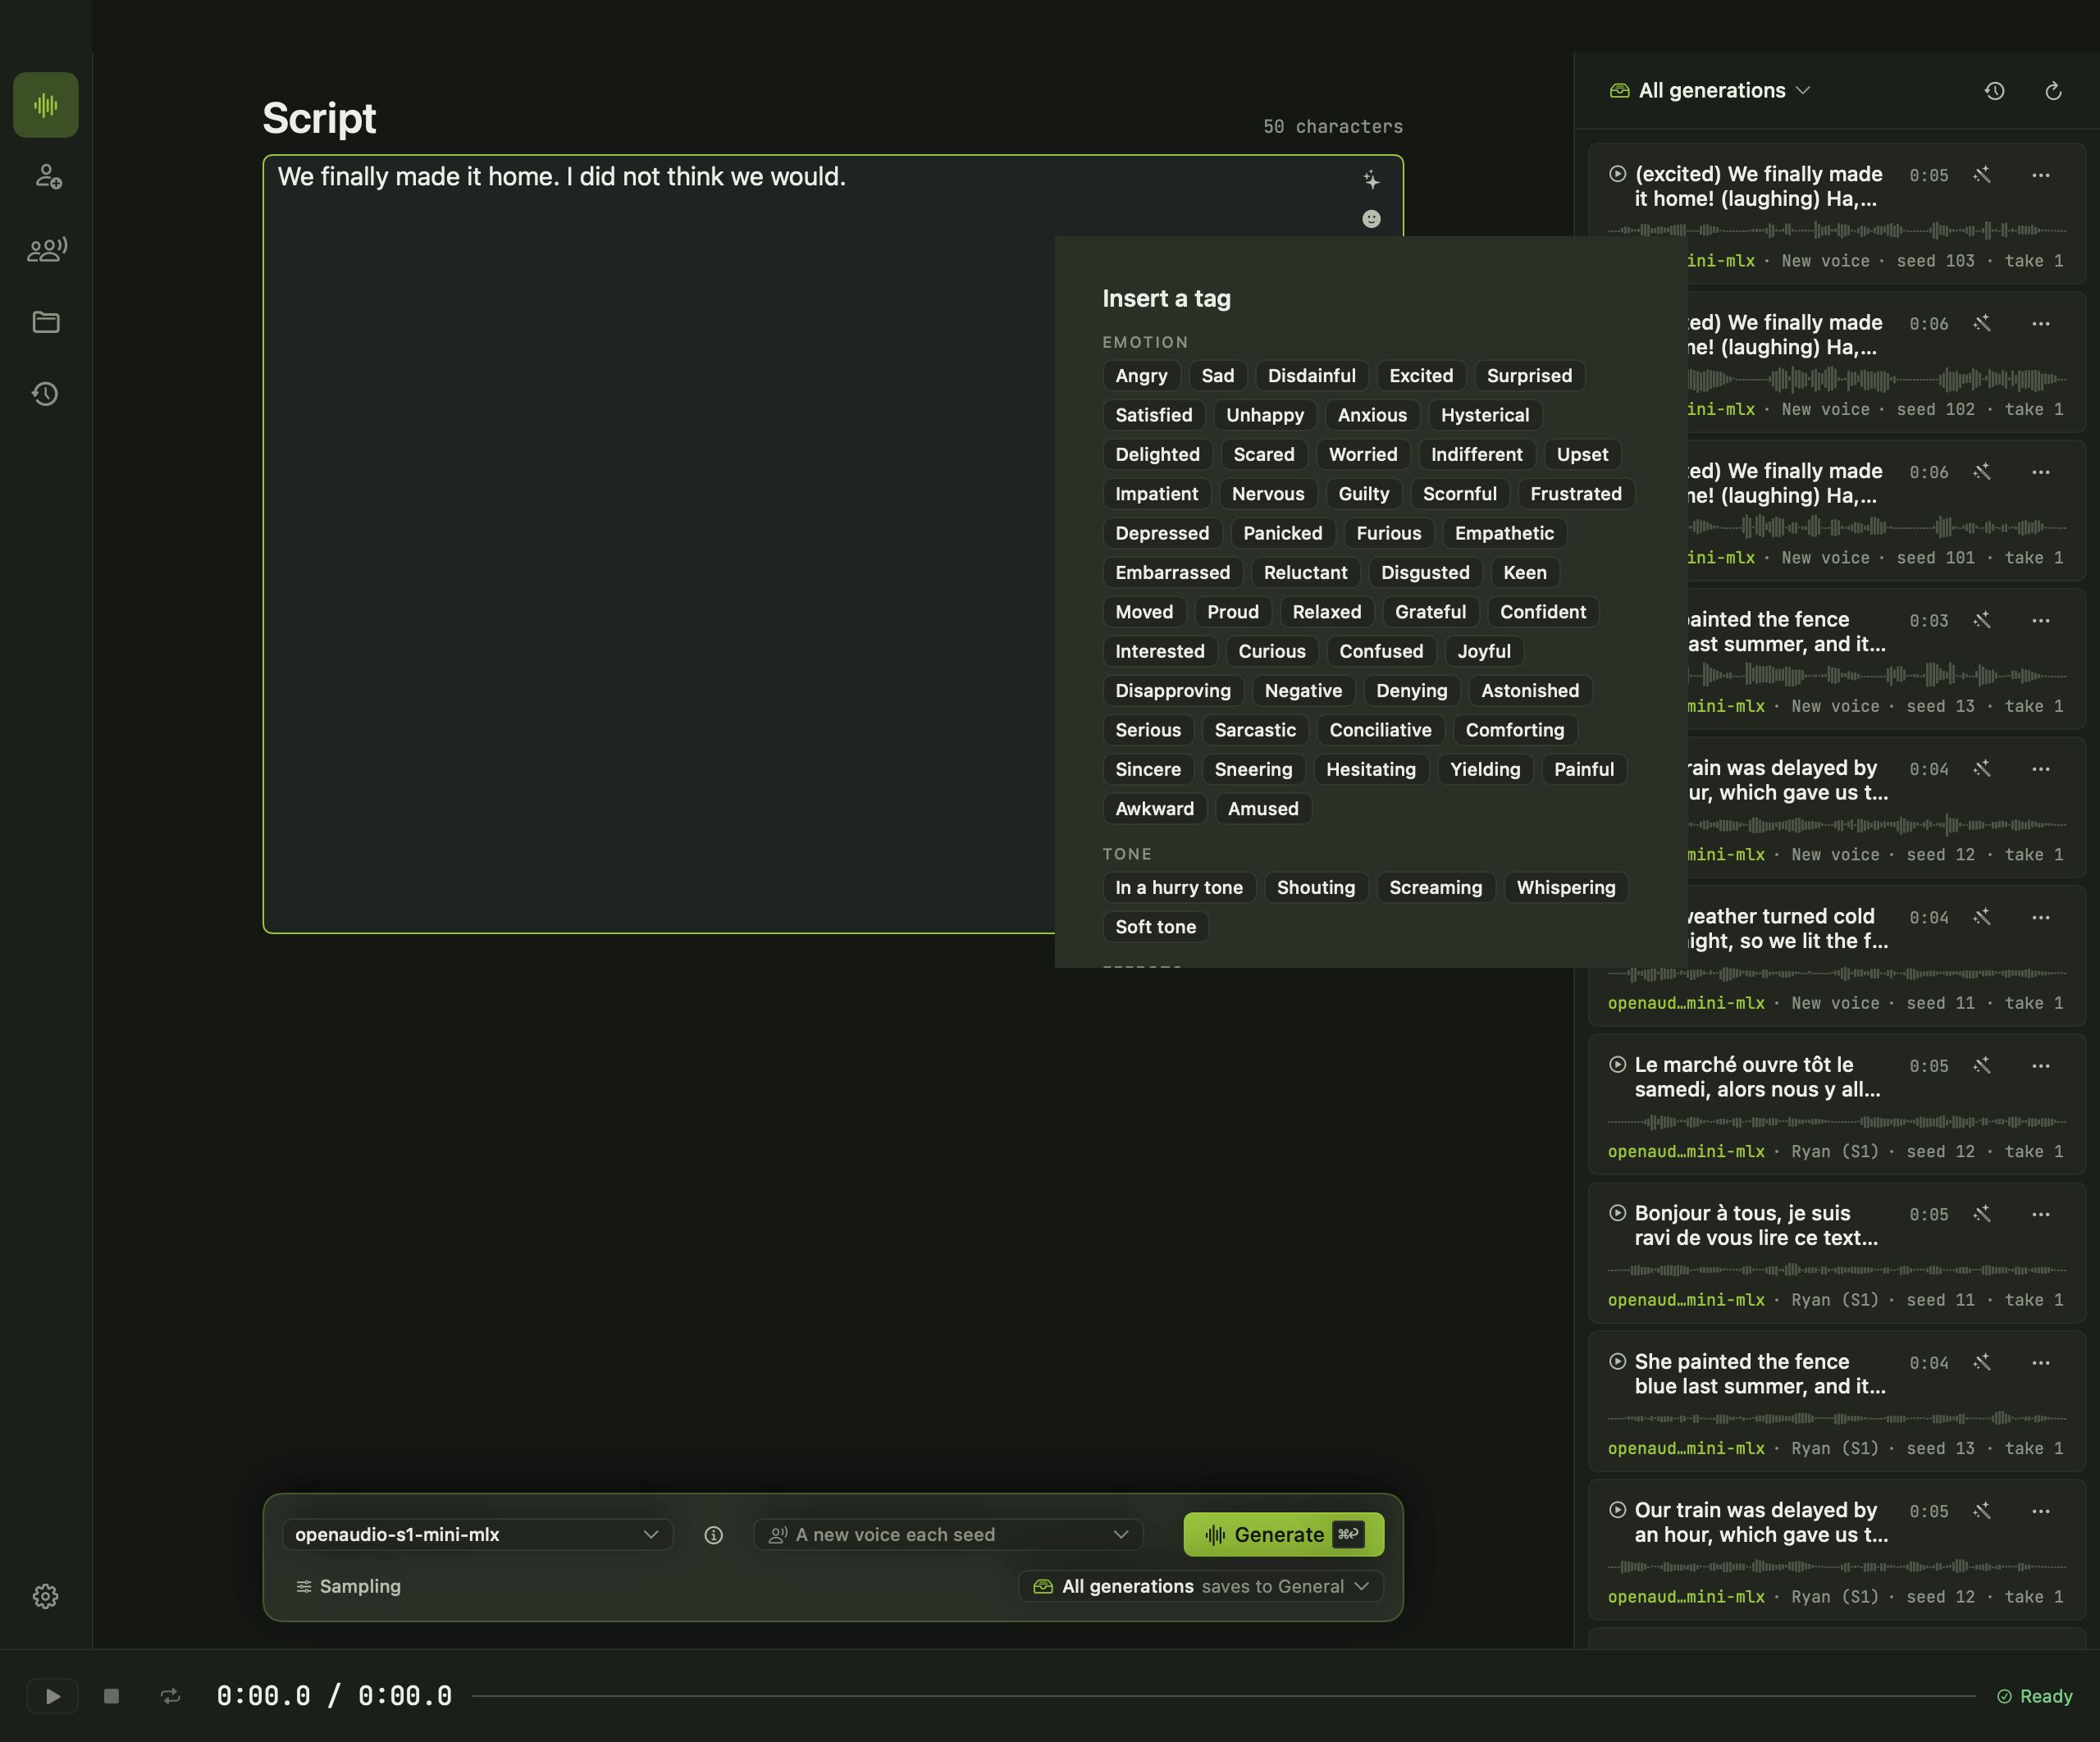Insert the Soft tone tag
Screen dimensions: 2100x1742
click(x=1155, y=927)
